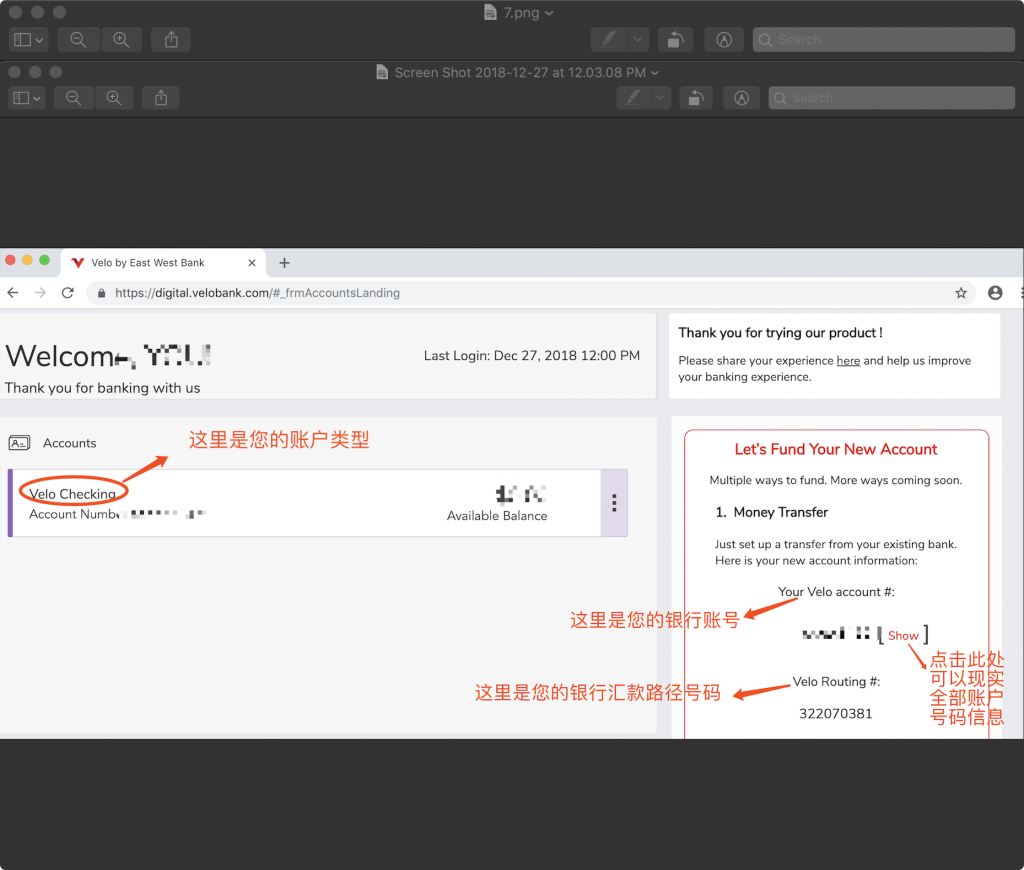This screenshot has height=870, width=1024.
Task: Click the document icon beside Screen Shot title
Action: click(x=382, y=72)
